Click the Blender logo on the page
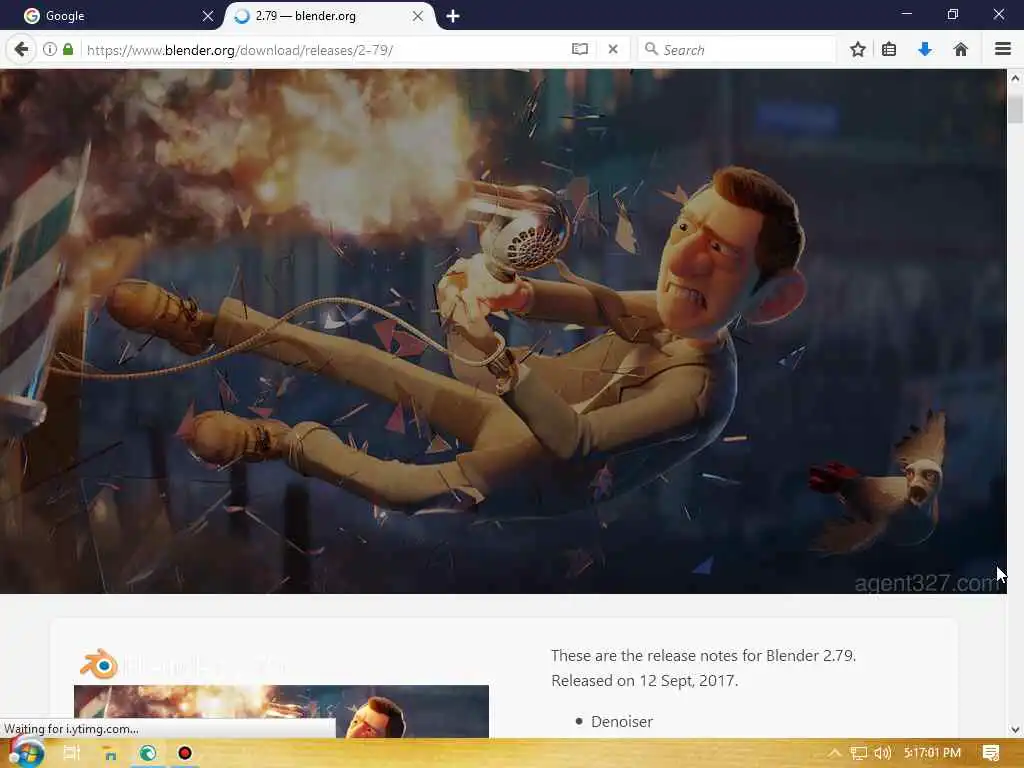The height and width of the screenshot is (768, 1024). [x=99, y=665]
